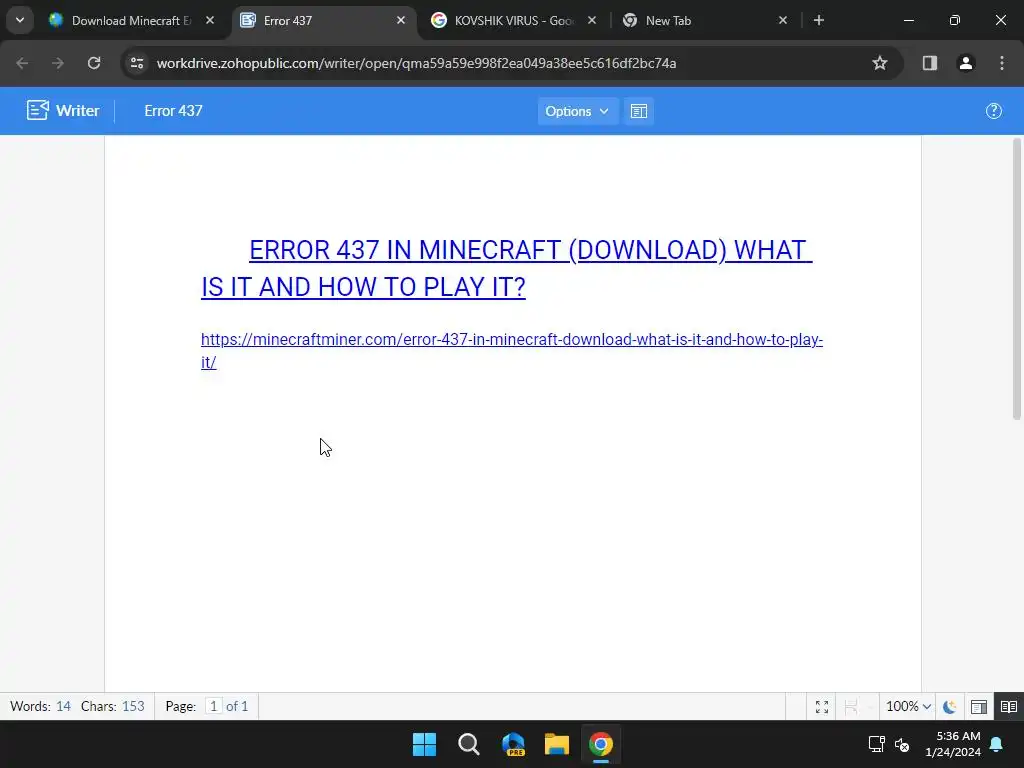Open the browser side panel
The height and width of the screenshot is (768, 1024).
(930, 63)
